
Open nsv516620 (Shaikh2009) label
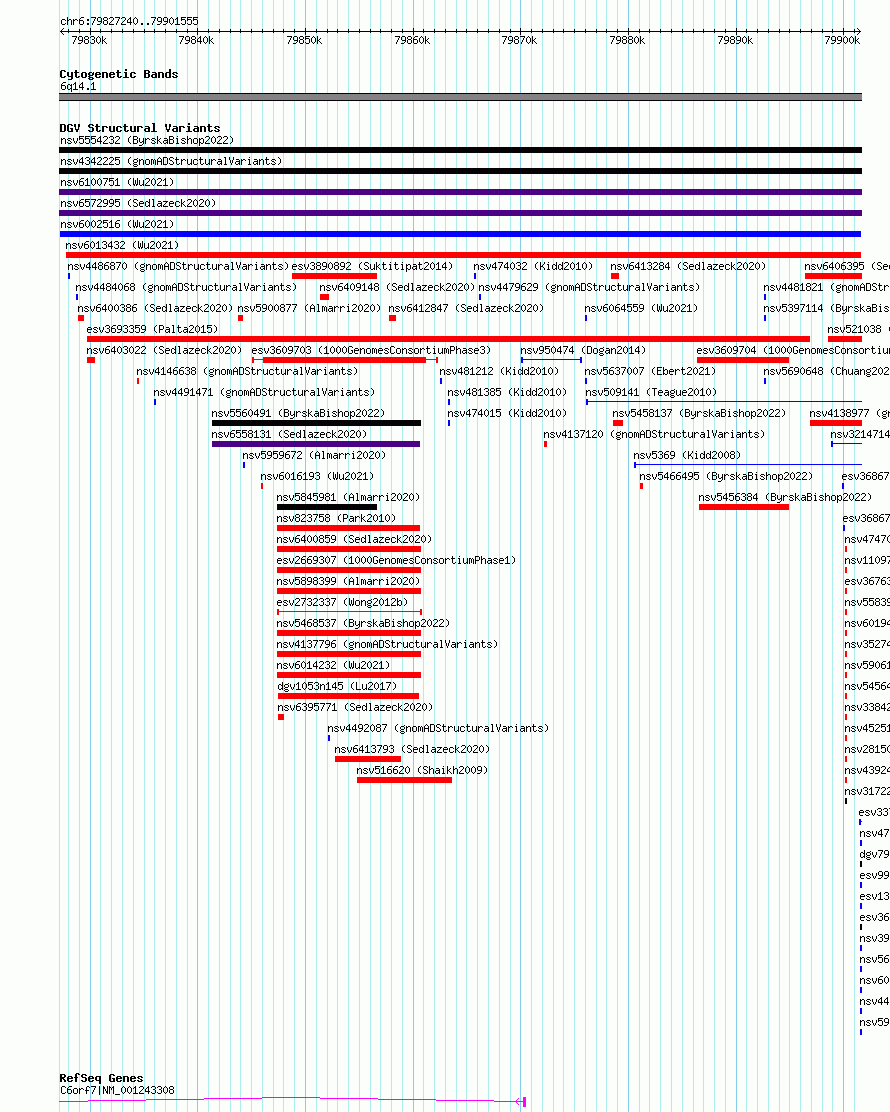pos(422,770)
